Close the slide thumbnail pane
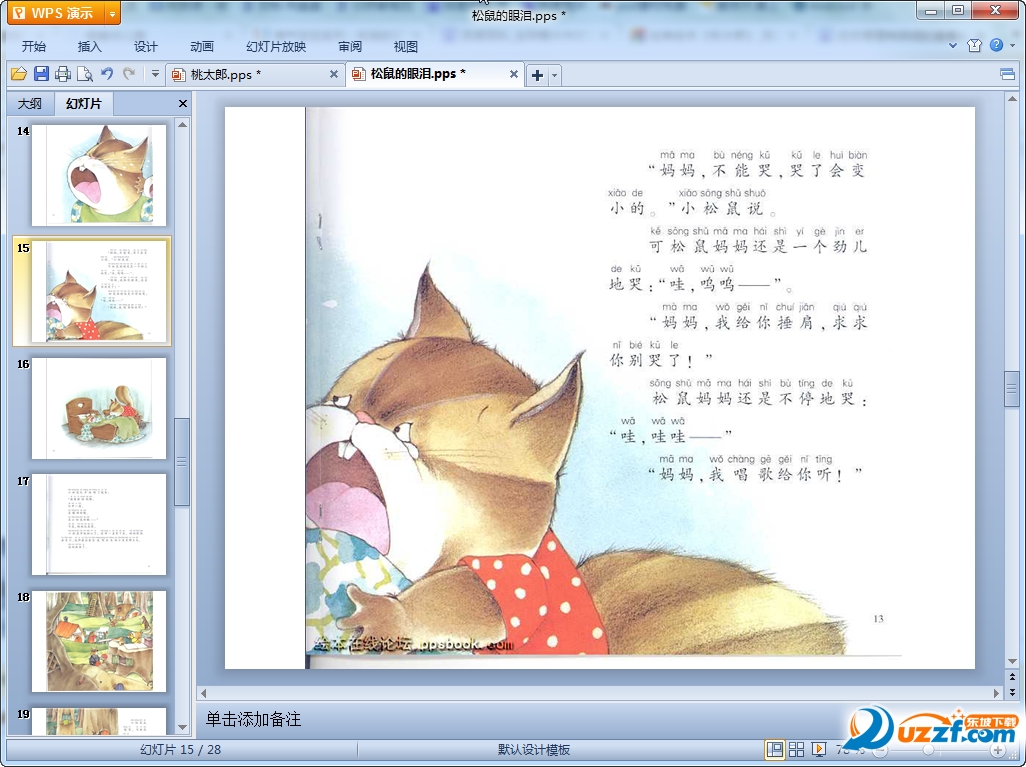 coord(183,103)
